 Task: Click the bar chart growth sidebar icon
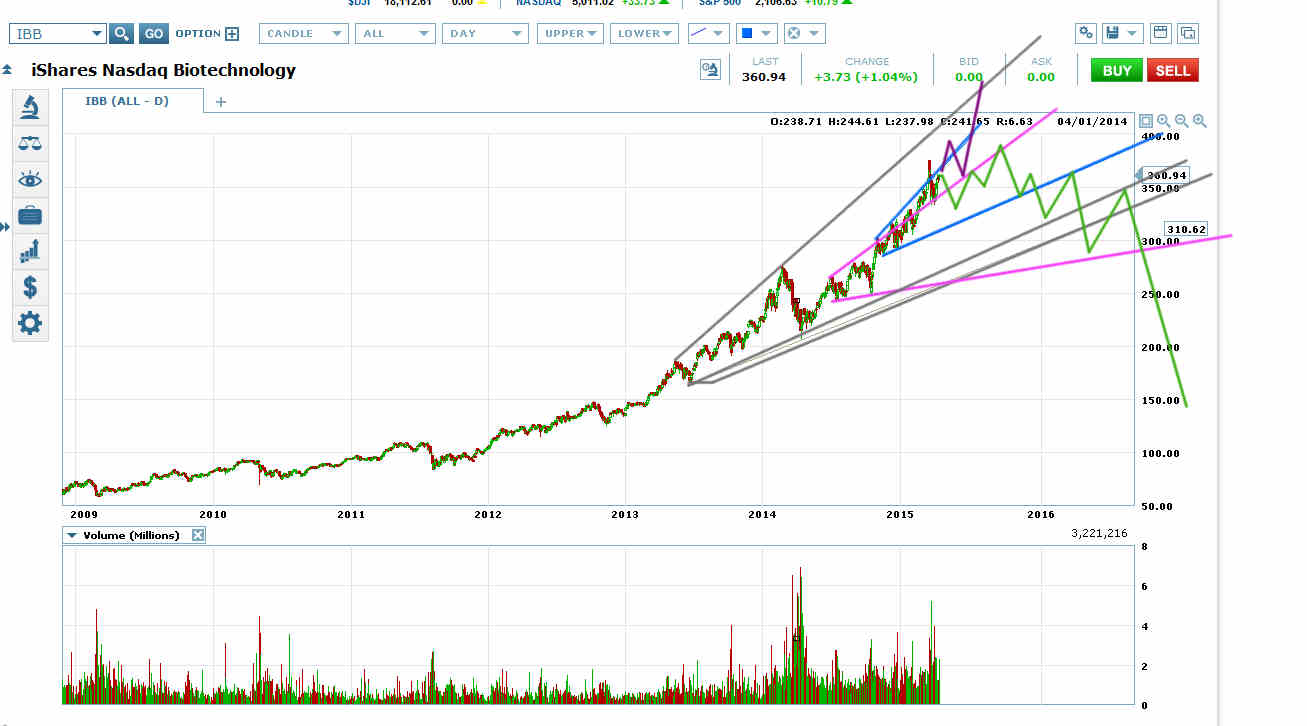coord(30,251)
